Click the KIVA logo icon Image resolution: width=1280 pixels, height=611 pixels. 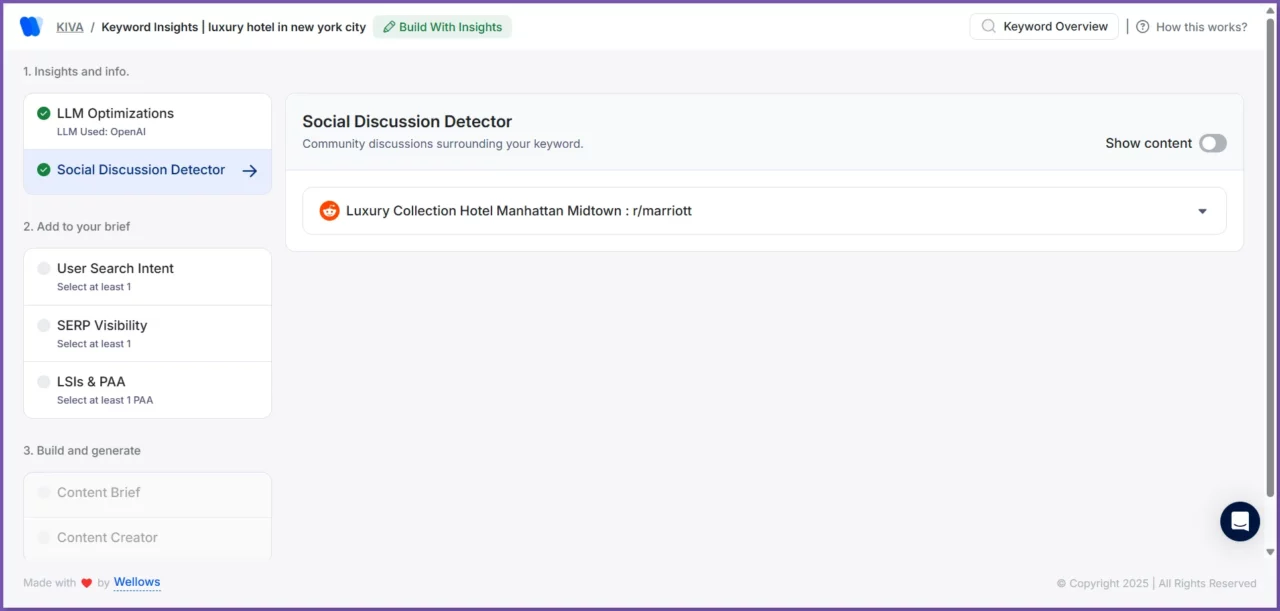30,26
